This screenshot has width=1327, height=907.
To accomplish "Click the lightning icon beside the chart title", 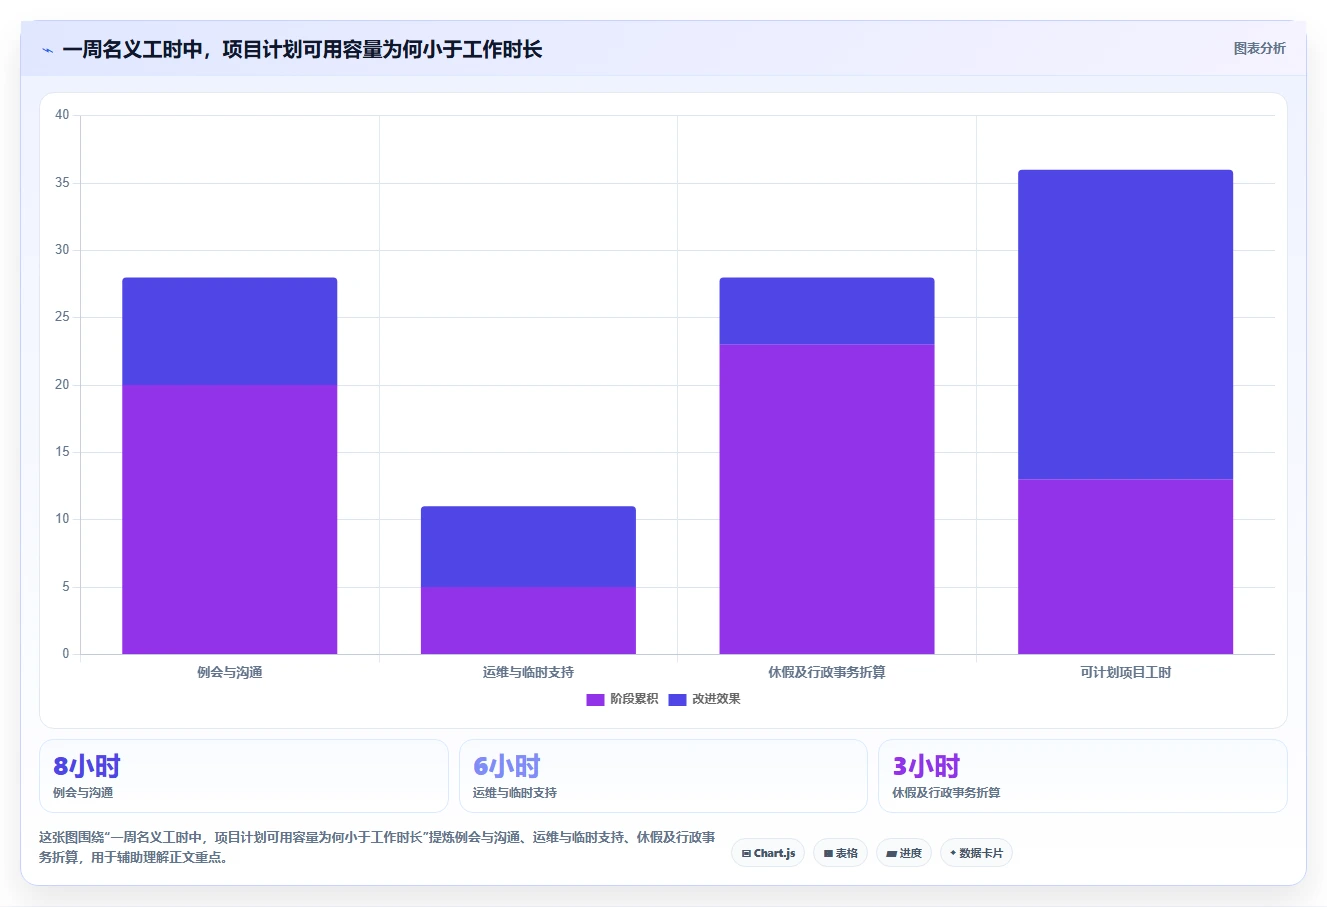I will (47, 50).
